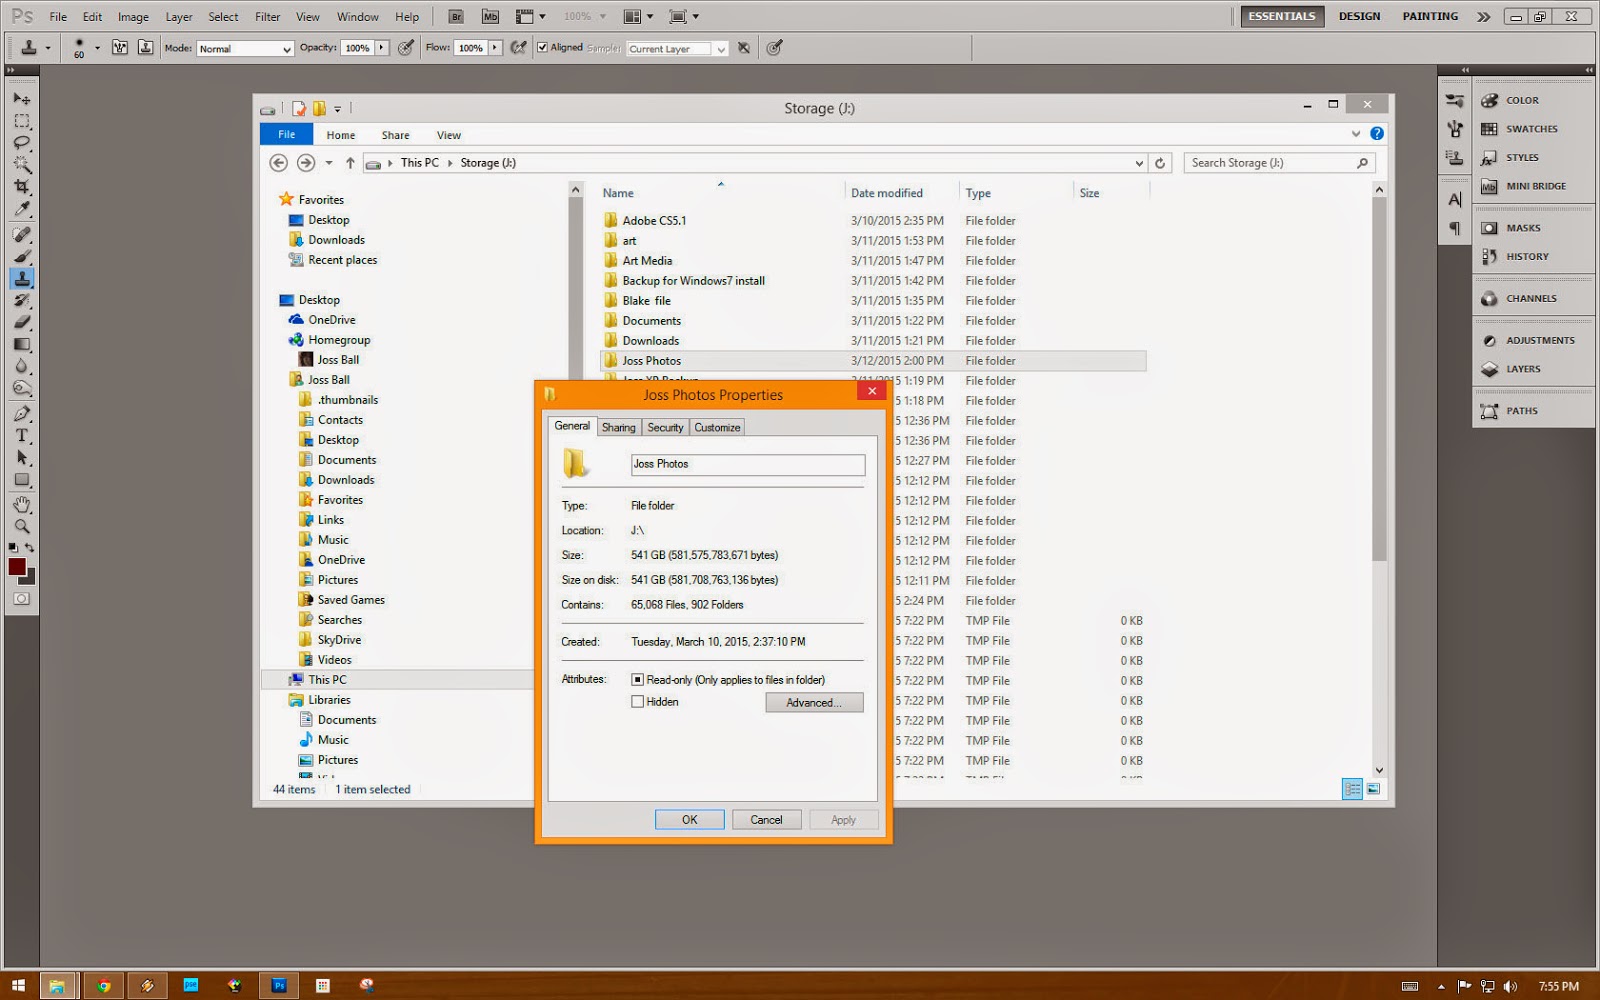Open the Paragraph panel icon
The image size is (1600, 1000).
1455,229
